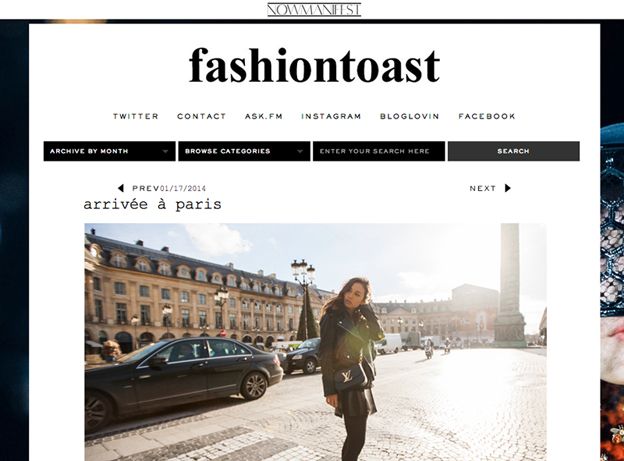Viewport: 624px width, 461px height.
Task: Open the Browse Categories dropdown
Action: [244, 151]
